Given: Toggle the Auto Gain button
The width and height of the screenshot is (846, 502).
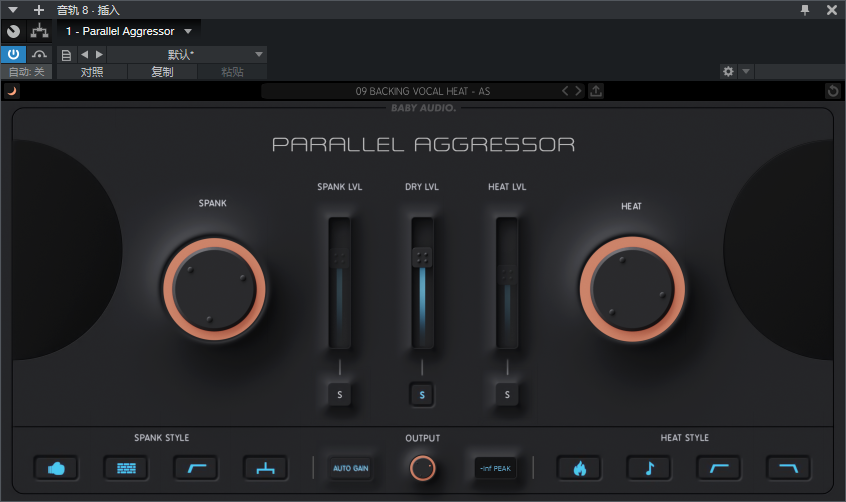Looking at the screenshot, I should (x=351, y=468).
